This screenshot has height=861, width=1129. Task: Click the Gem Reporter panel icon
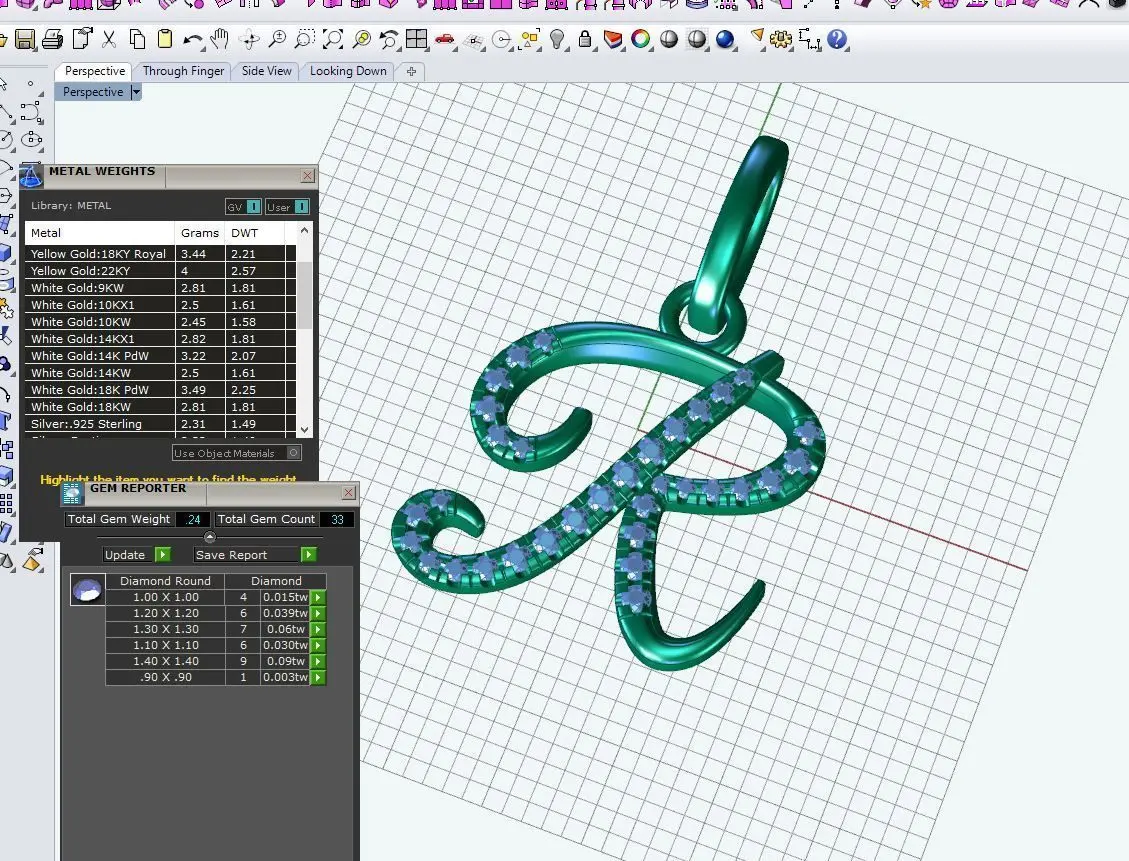click(x=72, y=494)
